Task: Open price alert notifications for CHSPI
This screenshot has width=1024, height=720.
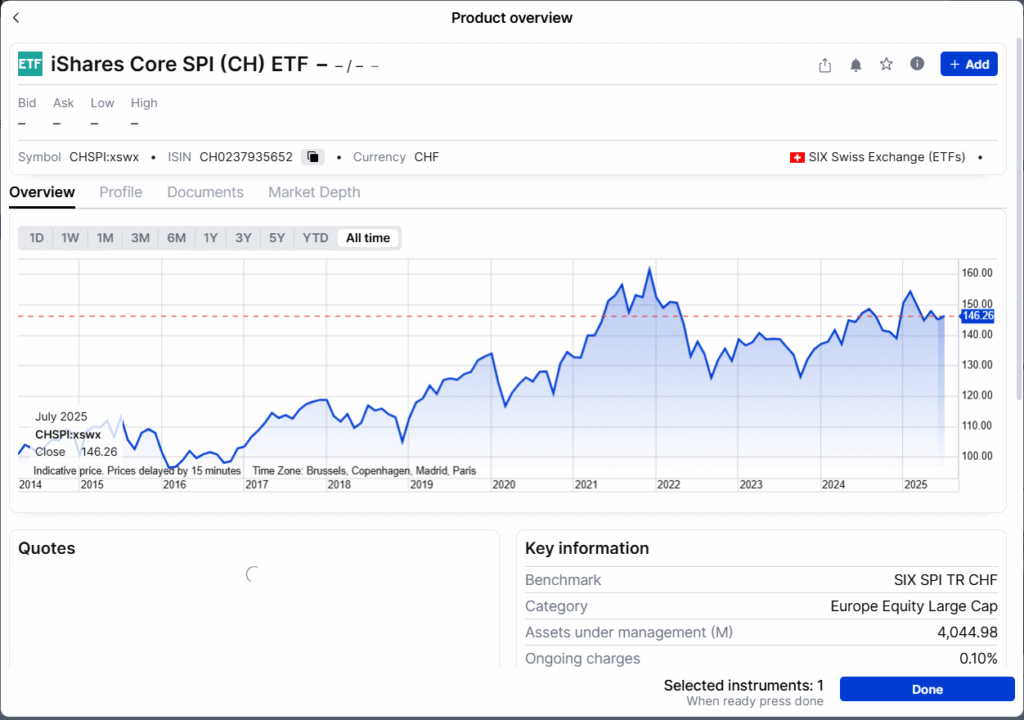Action: 855,64
